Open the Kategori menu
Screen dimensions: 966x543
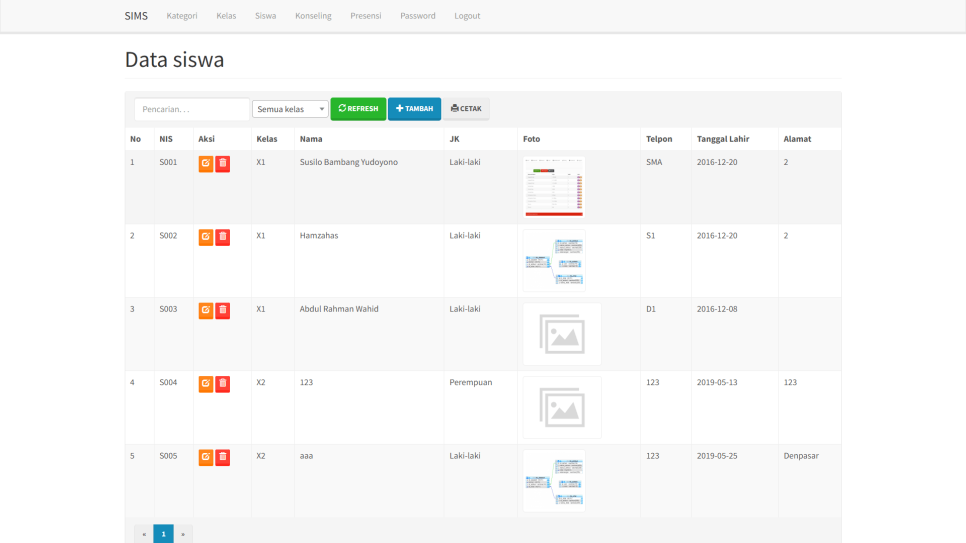[x=182, y=16]
